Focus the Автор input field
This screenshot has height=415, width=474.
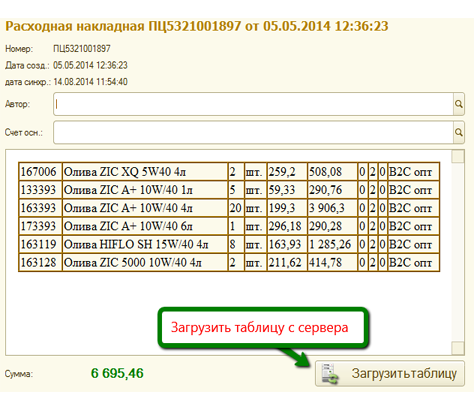click(253, 104)
